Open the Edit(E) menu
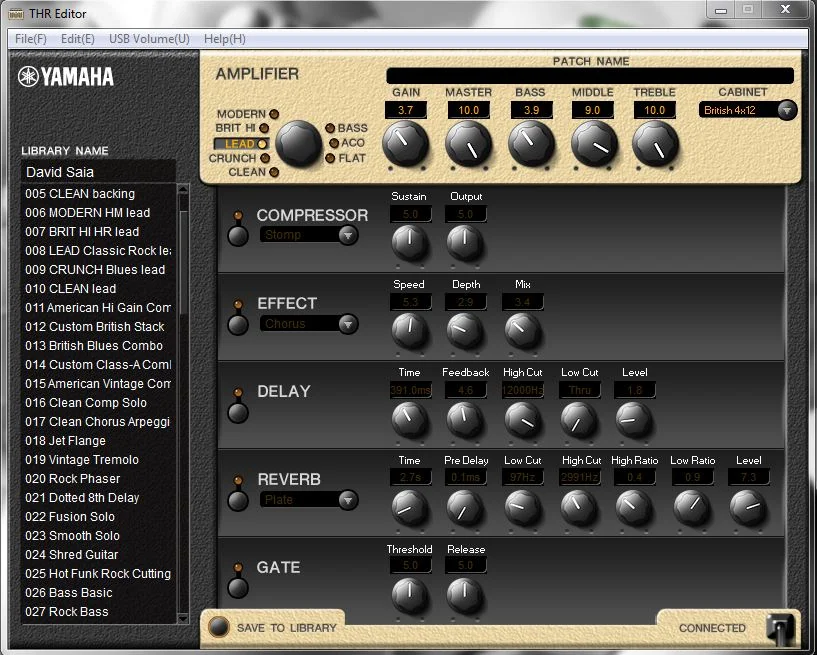817x655 pixels. click(78, 39)
